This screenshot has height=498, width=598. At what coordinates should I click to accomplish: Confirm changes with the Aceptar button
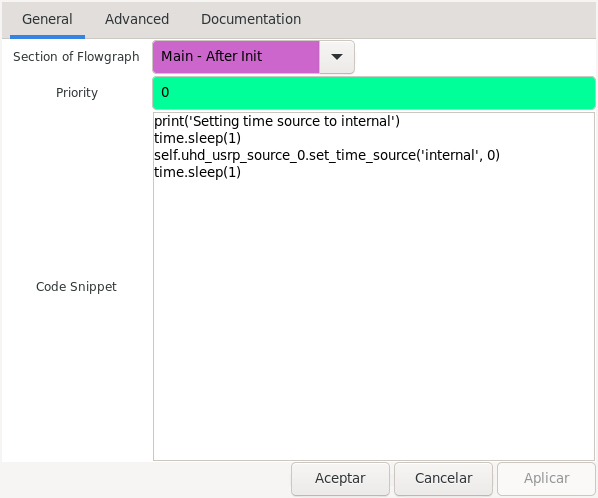(x=340, y=478)
